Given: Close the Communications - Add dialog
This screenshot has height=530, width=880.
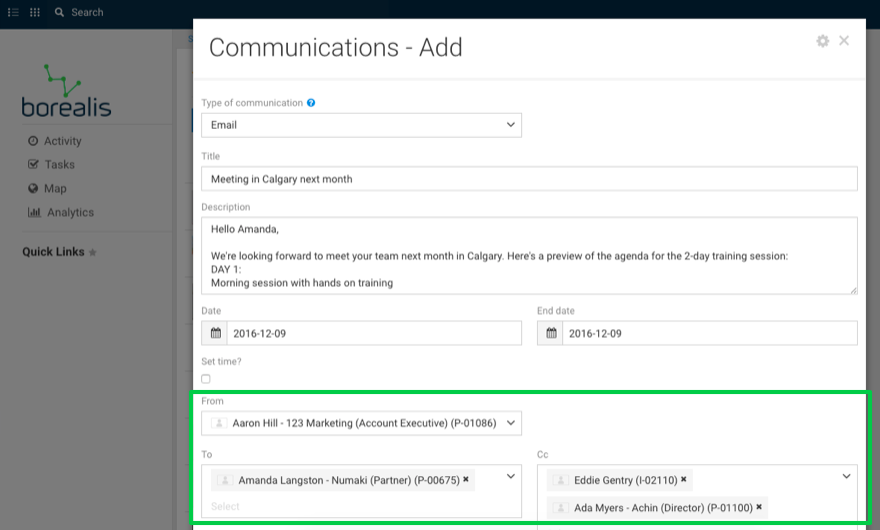Looking at the screenshot, I should pos(844,40).
